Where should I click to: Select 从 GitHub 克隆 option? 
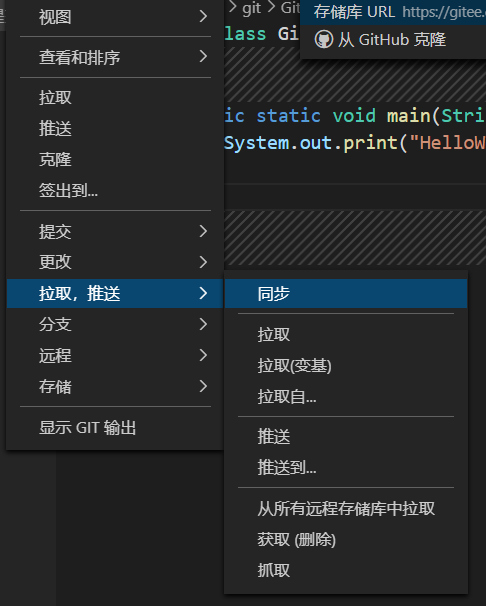pos(393,39)
